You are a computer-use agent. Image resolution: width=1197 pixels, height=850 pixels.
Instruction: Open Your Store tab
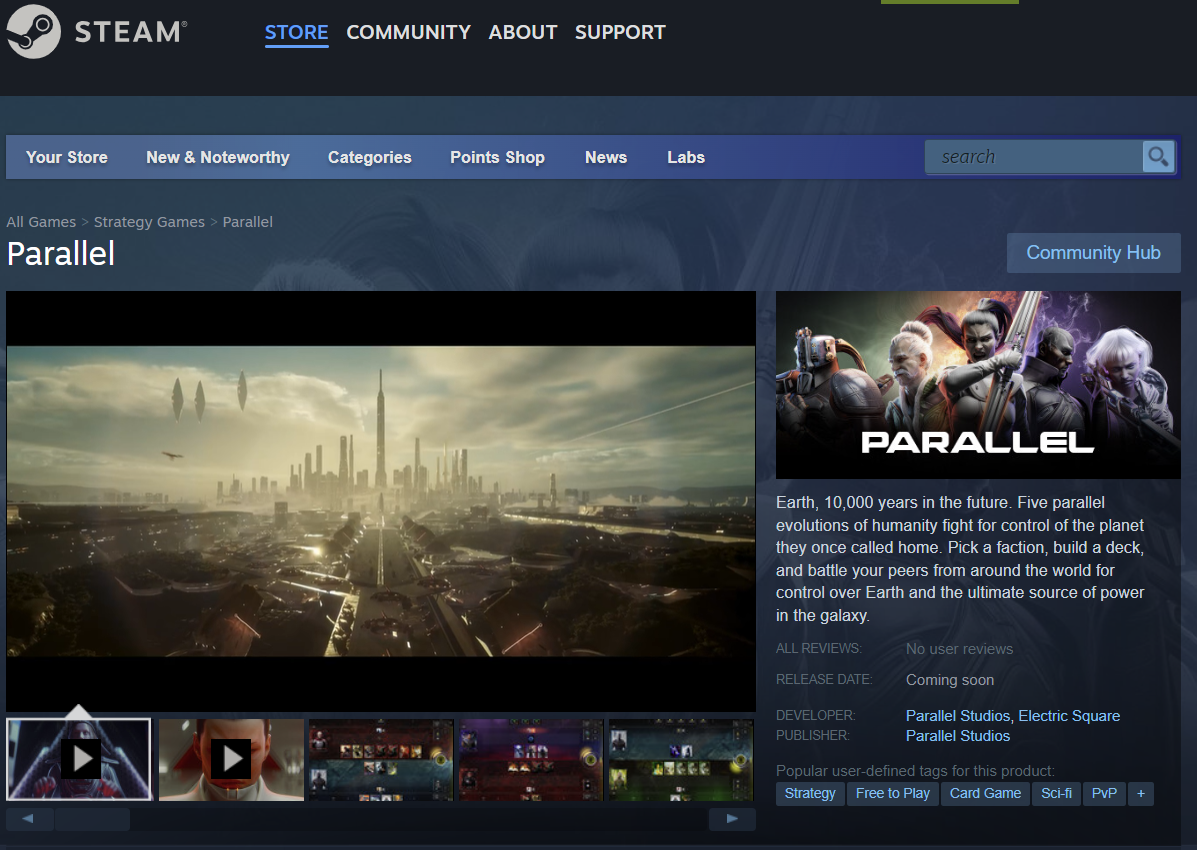click(66, 157)
